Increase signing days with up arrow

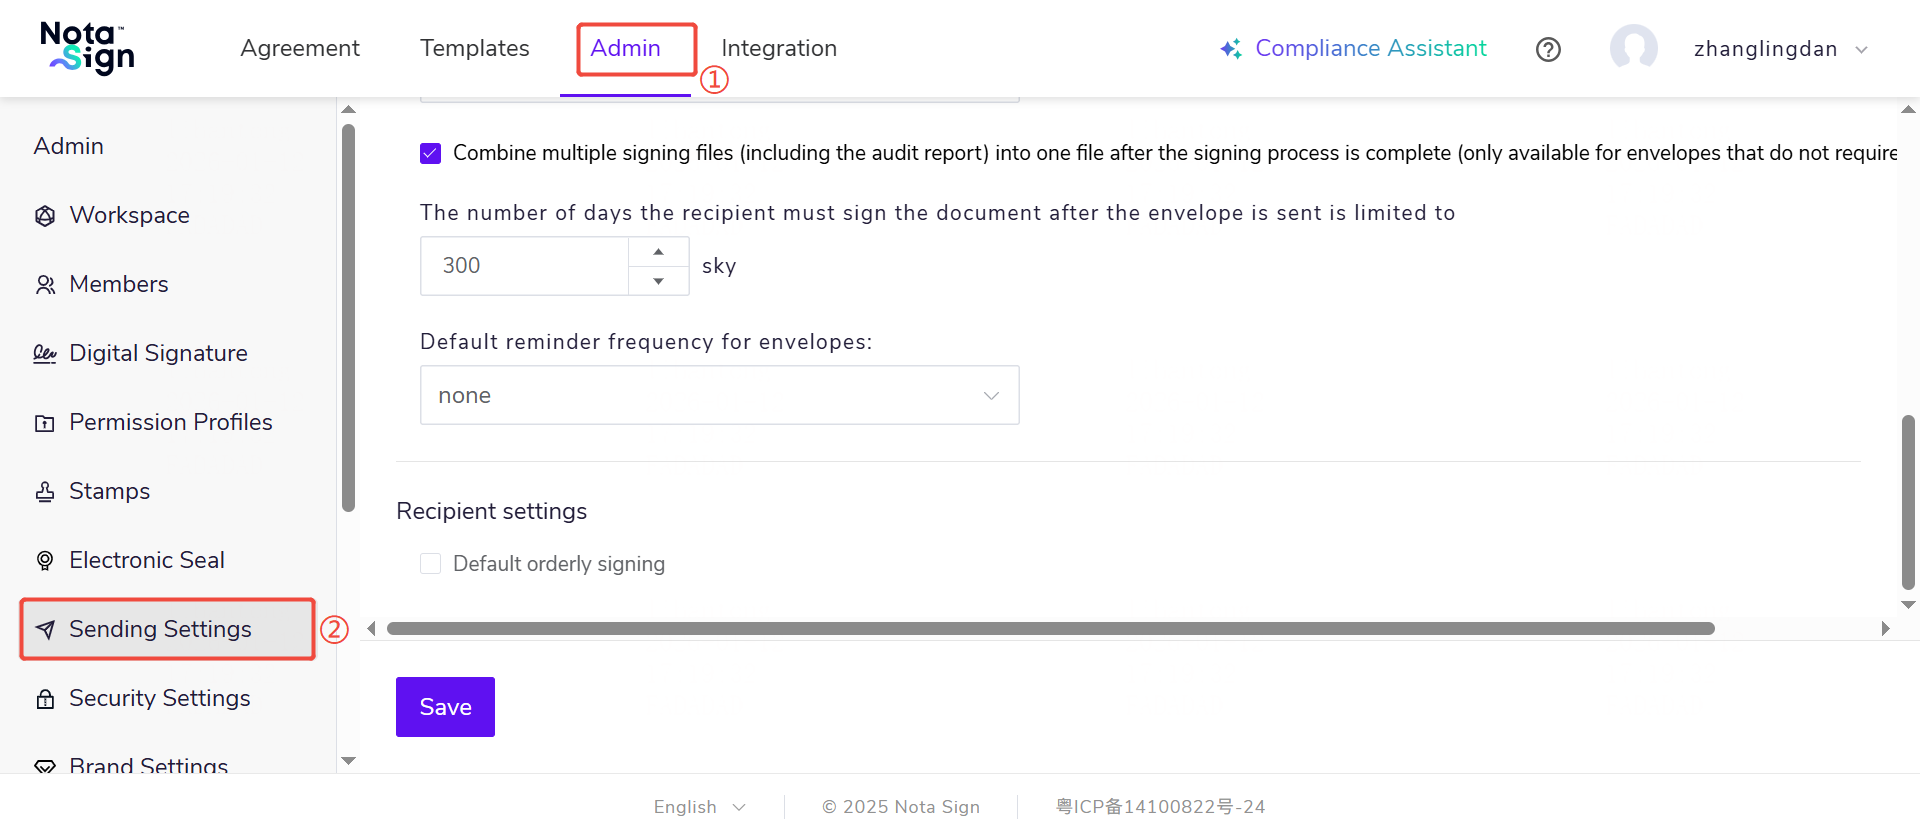658,252
